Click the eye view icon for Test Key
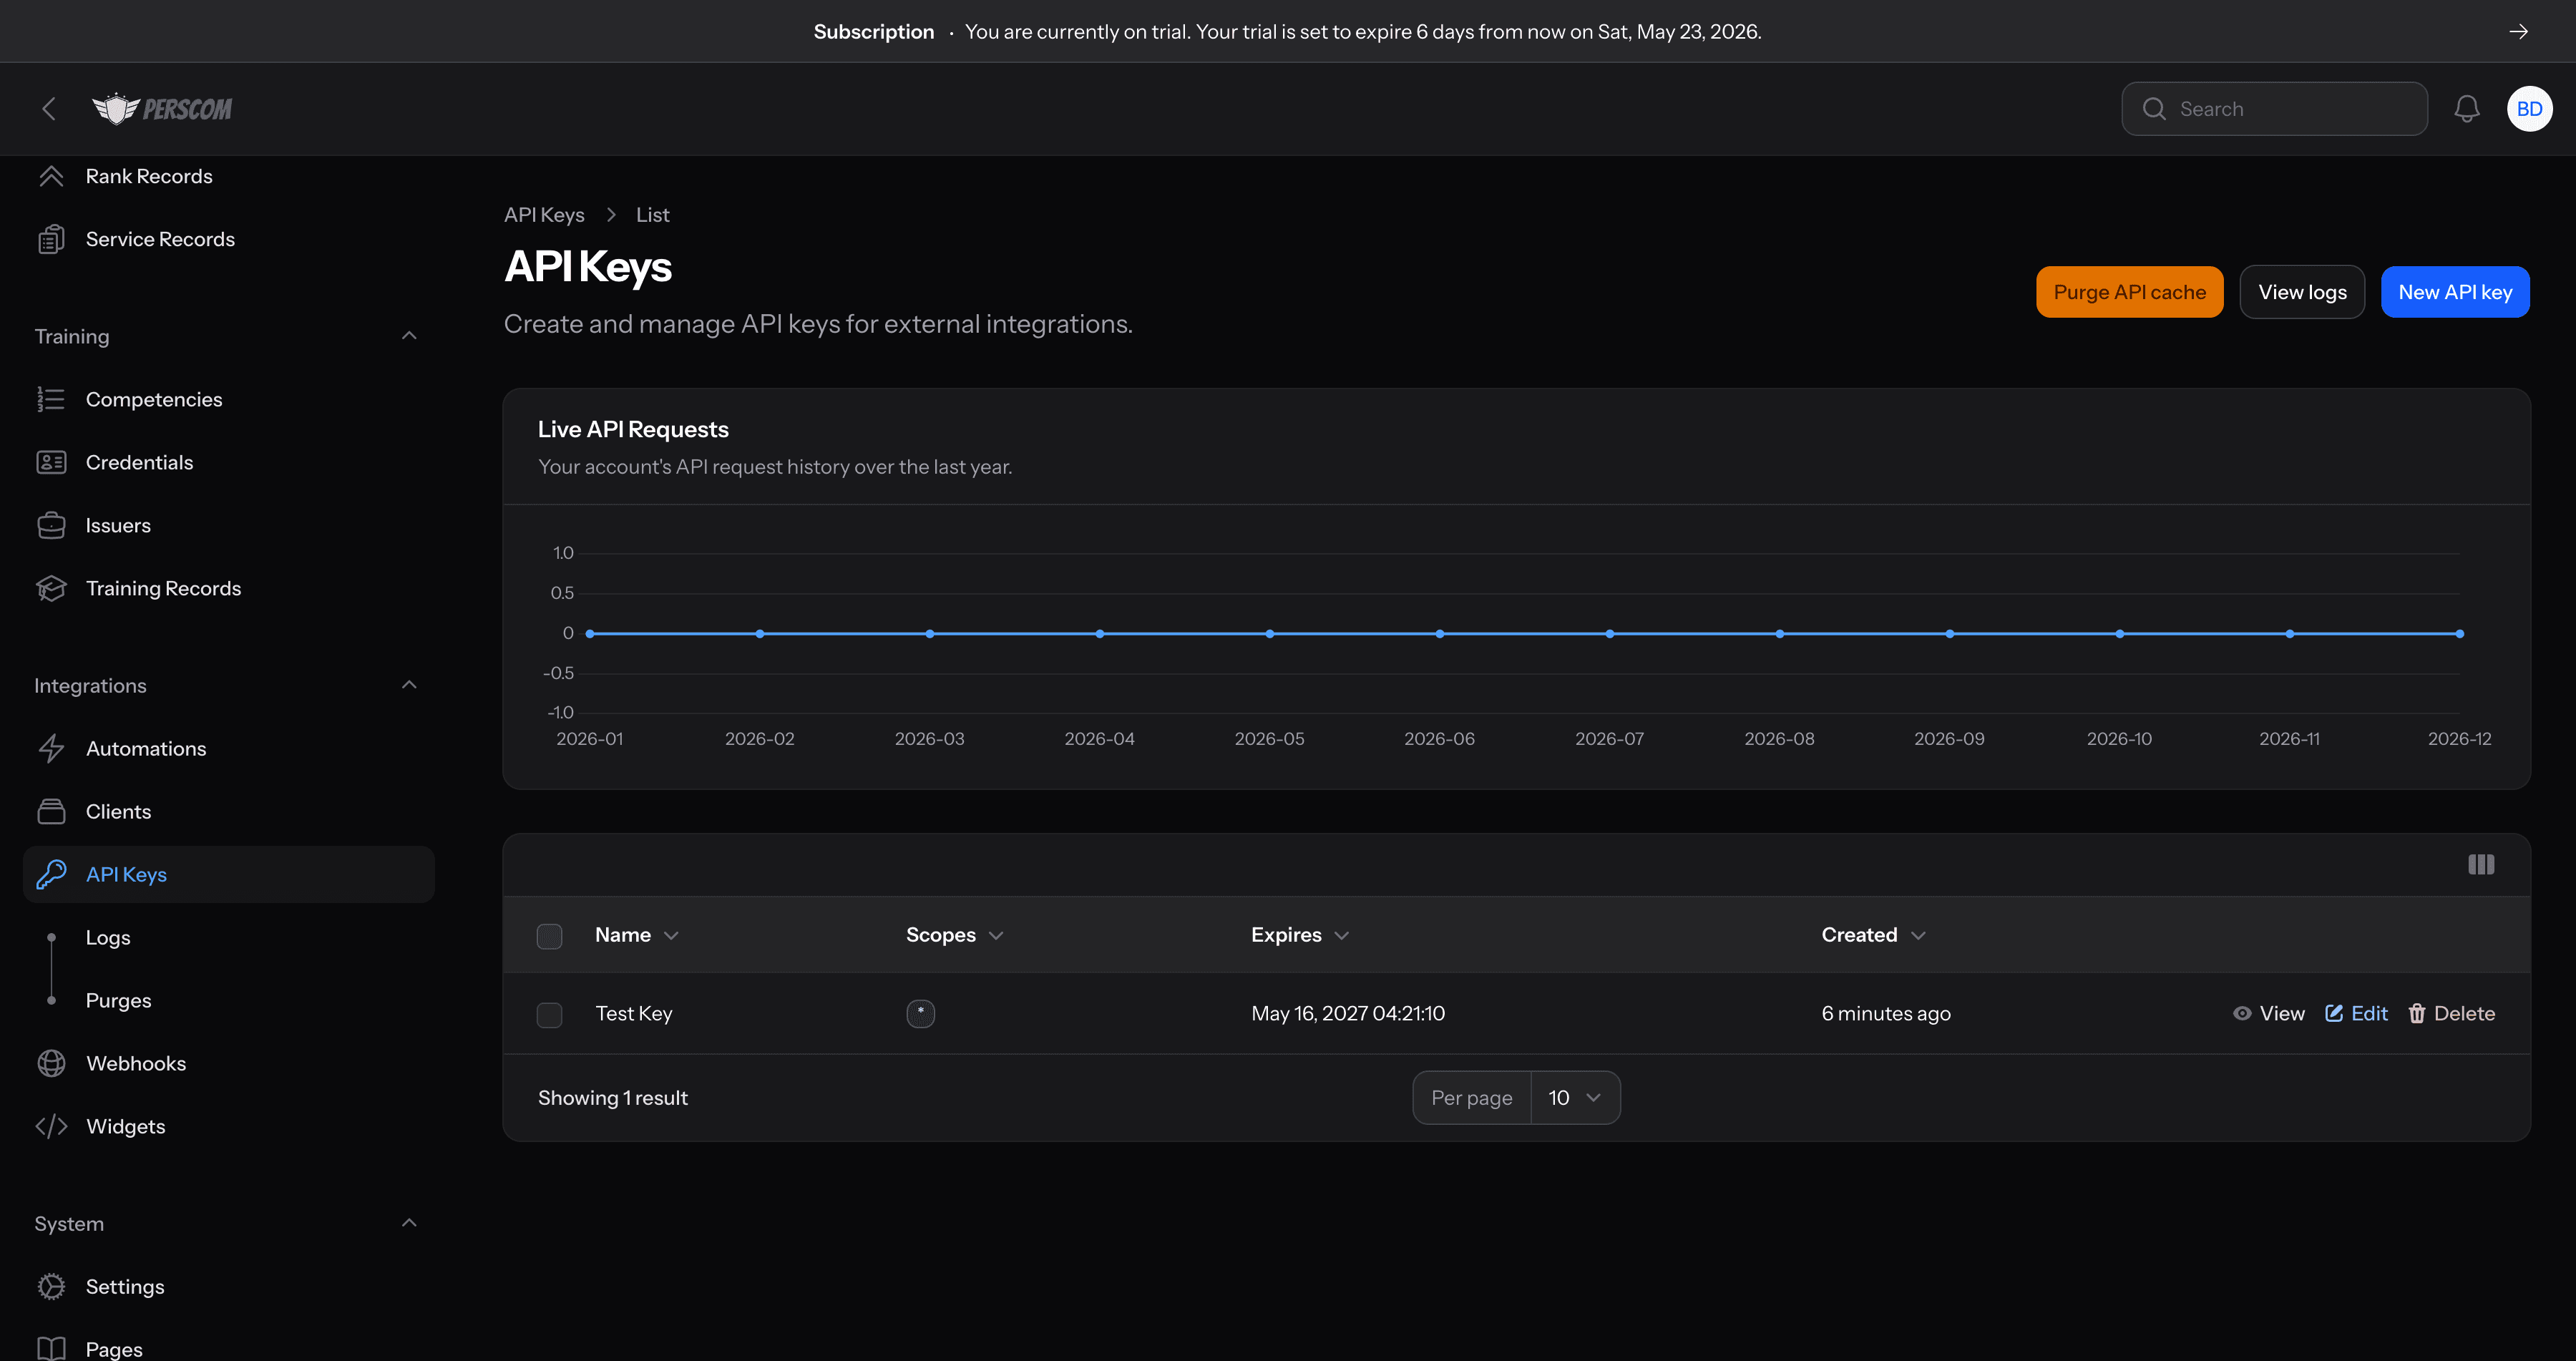 coord(2242,1013)
